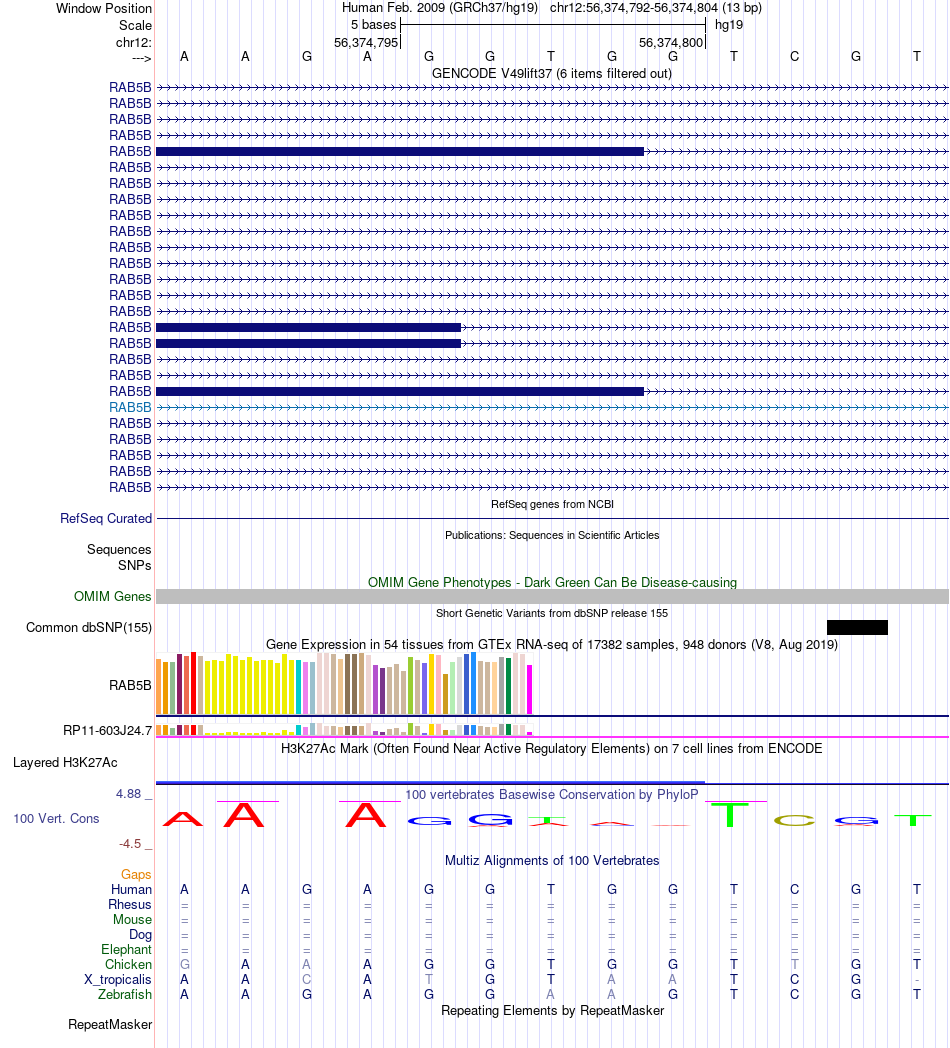The image size is (950, 1048).
Task: Select the light-blue RAB5B transcript label
Action: 130,407
